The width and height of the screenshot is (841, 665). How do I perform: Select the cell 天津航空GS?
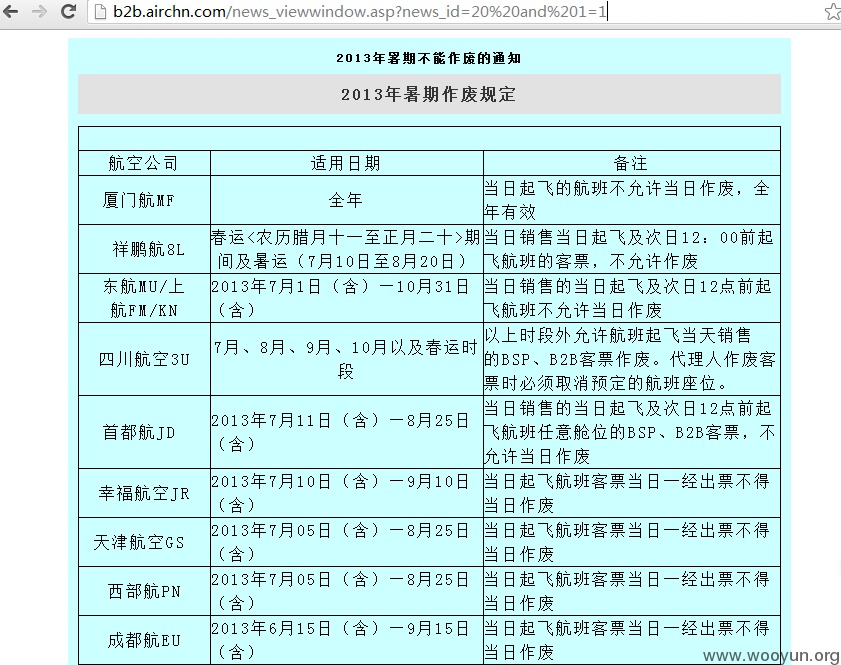point(144,542)
